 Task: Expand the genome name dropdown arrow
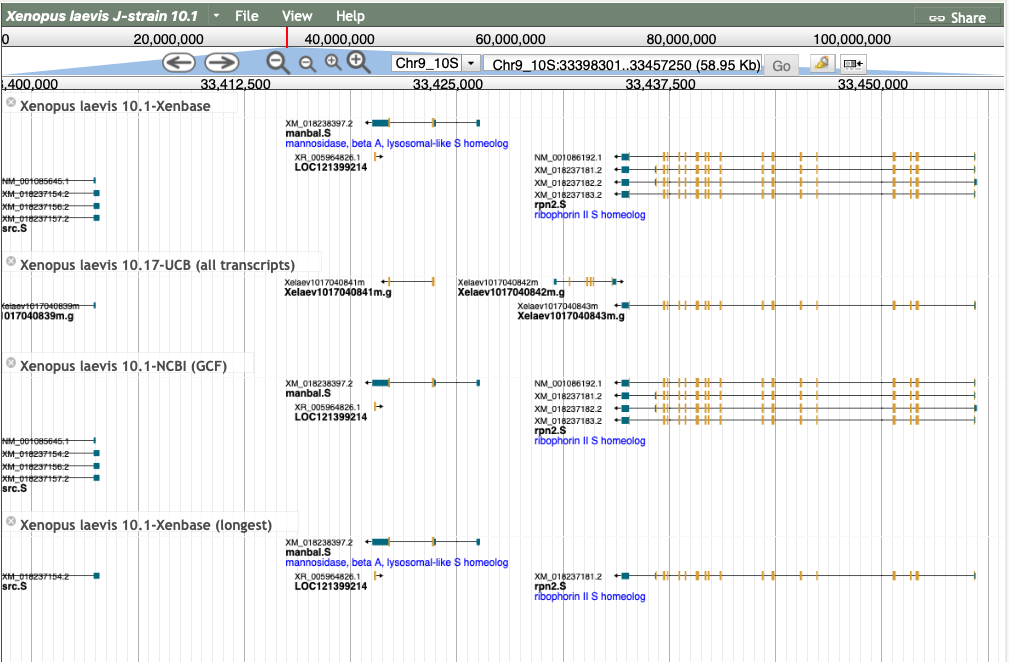coord(216,16)
